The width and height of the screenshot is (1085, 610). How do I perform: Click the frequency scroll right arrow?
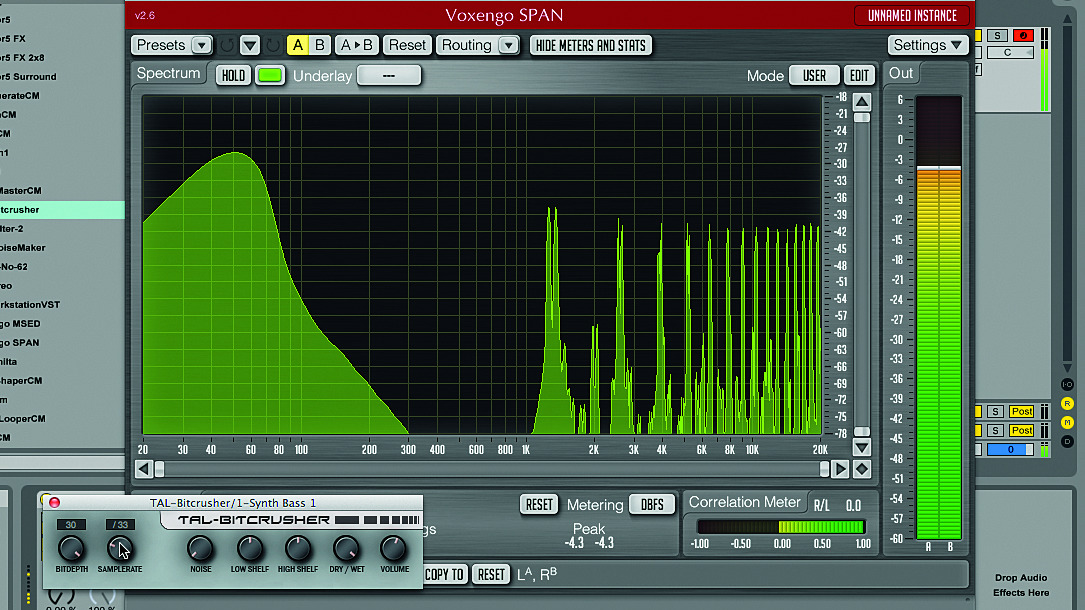840,469
